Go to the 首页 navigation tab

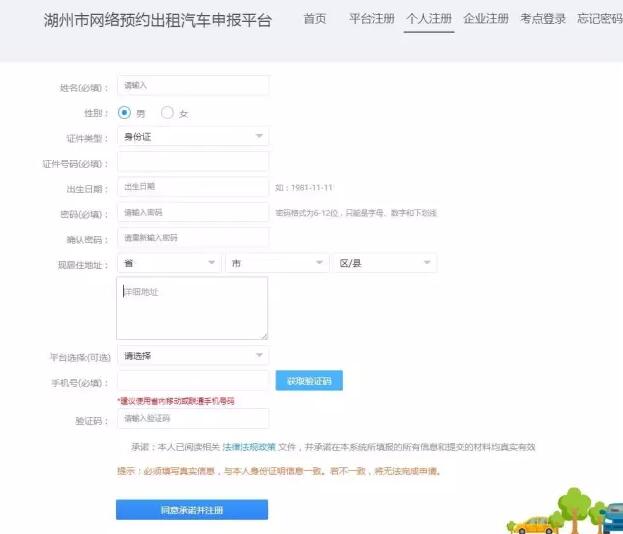click(315, 19)
